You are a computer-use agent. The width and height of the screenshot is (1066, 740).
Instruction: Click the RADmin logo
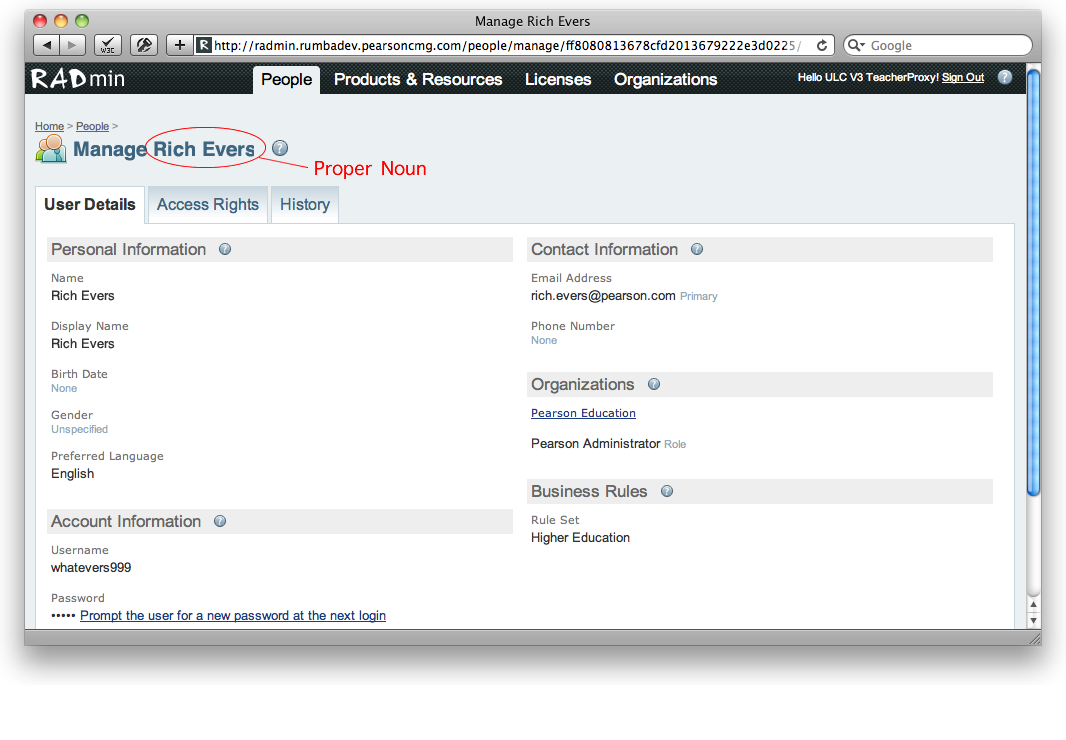78,79
